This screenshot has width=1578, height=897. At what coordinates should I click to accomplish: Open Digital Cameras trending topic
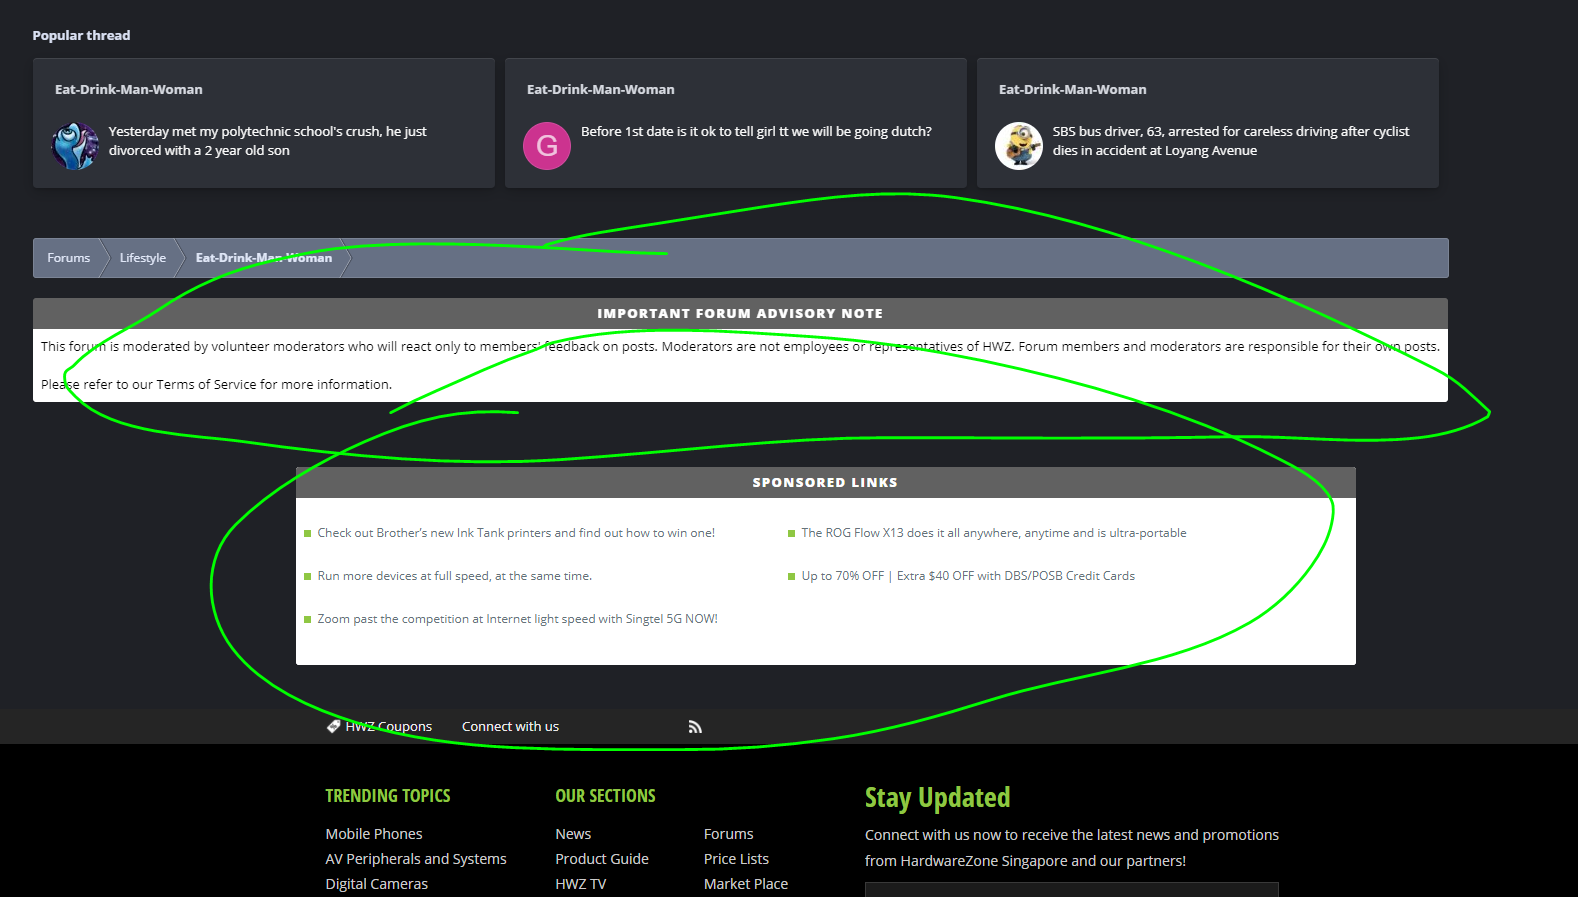(376, 884)
